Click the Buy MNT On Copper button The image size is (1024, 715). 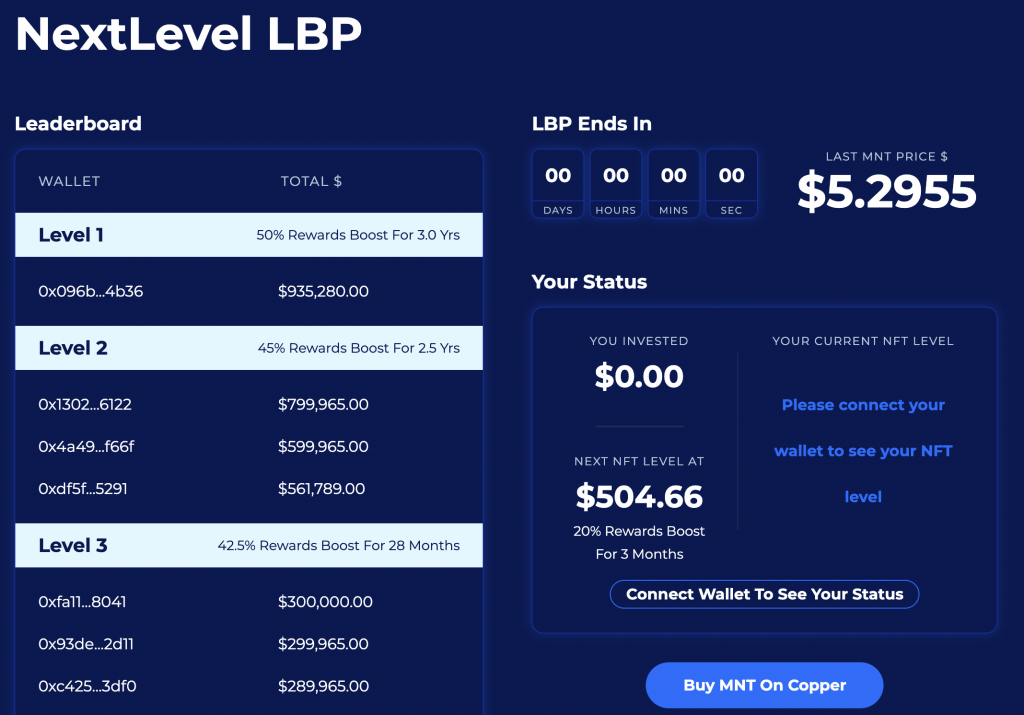pos(764,686)
